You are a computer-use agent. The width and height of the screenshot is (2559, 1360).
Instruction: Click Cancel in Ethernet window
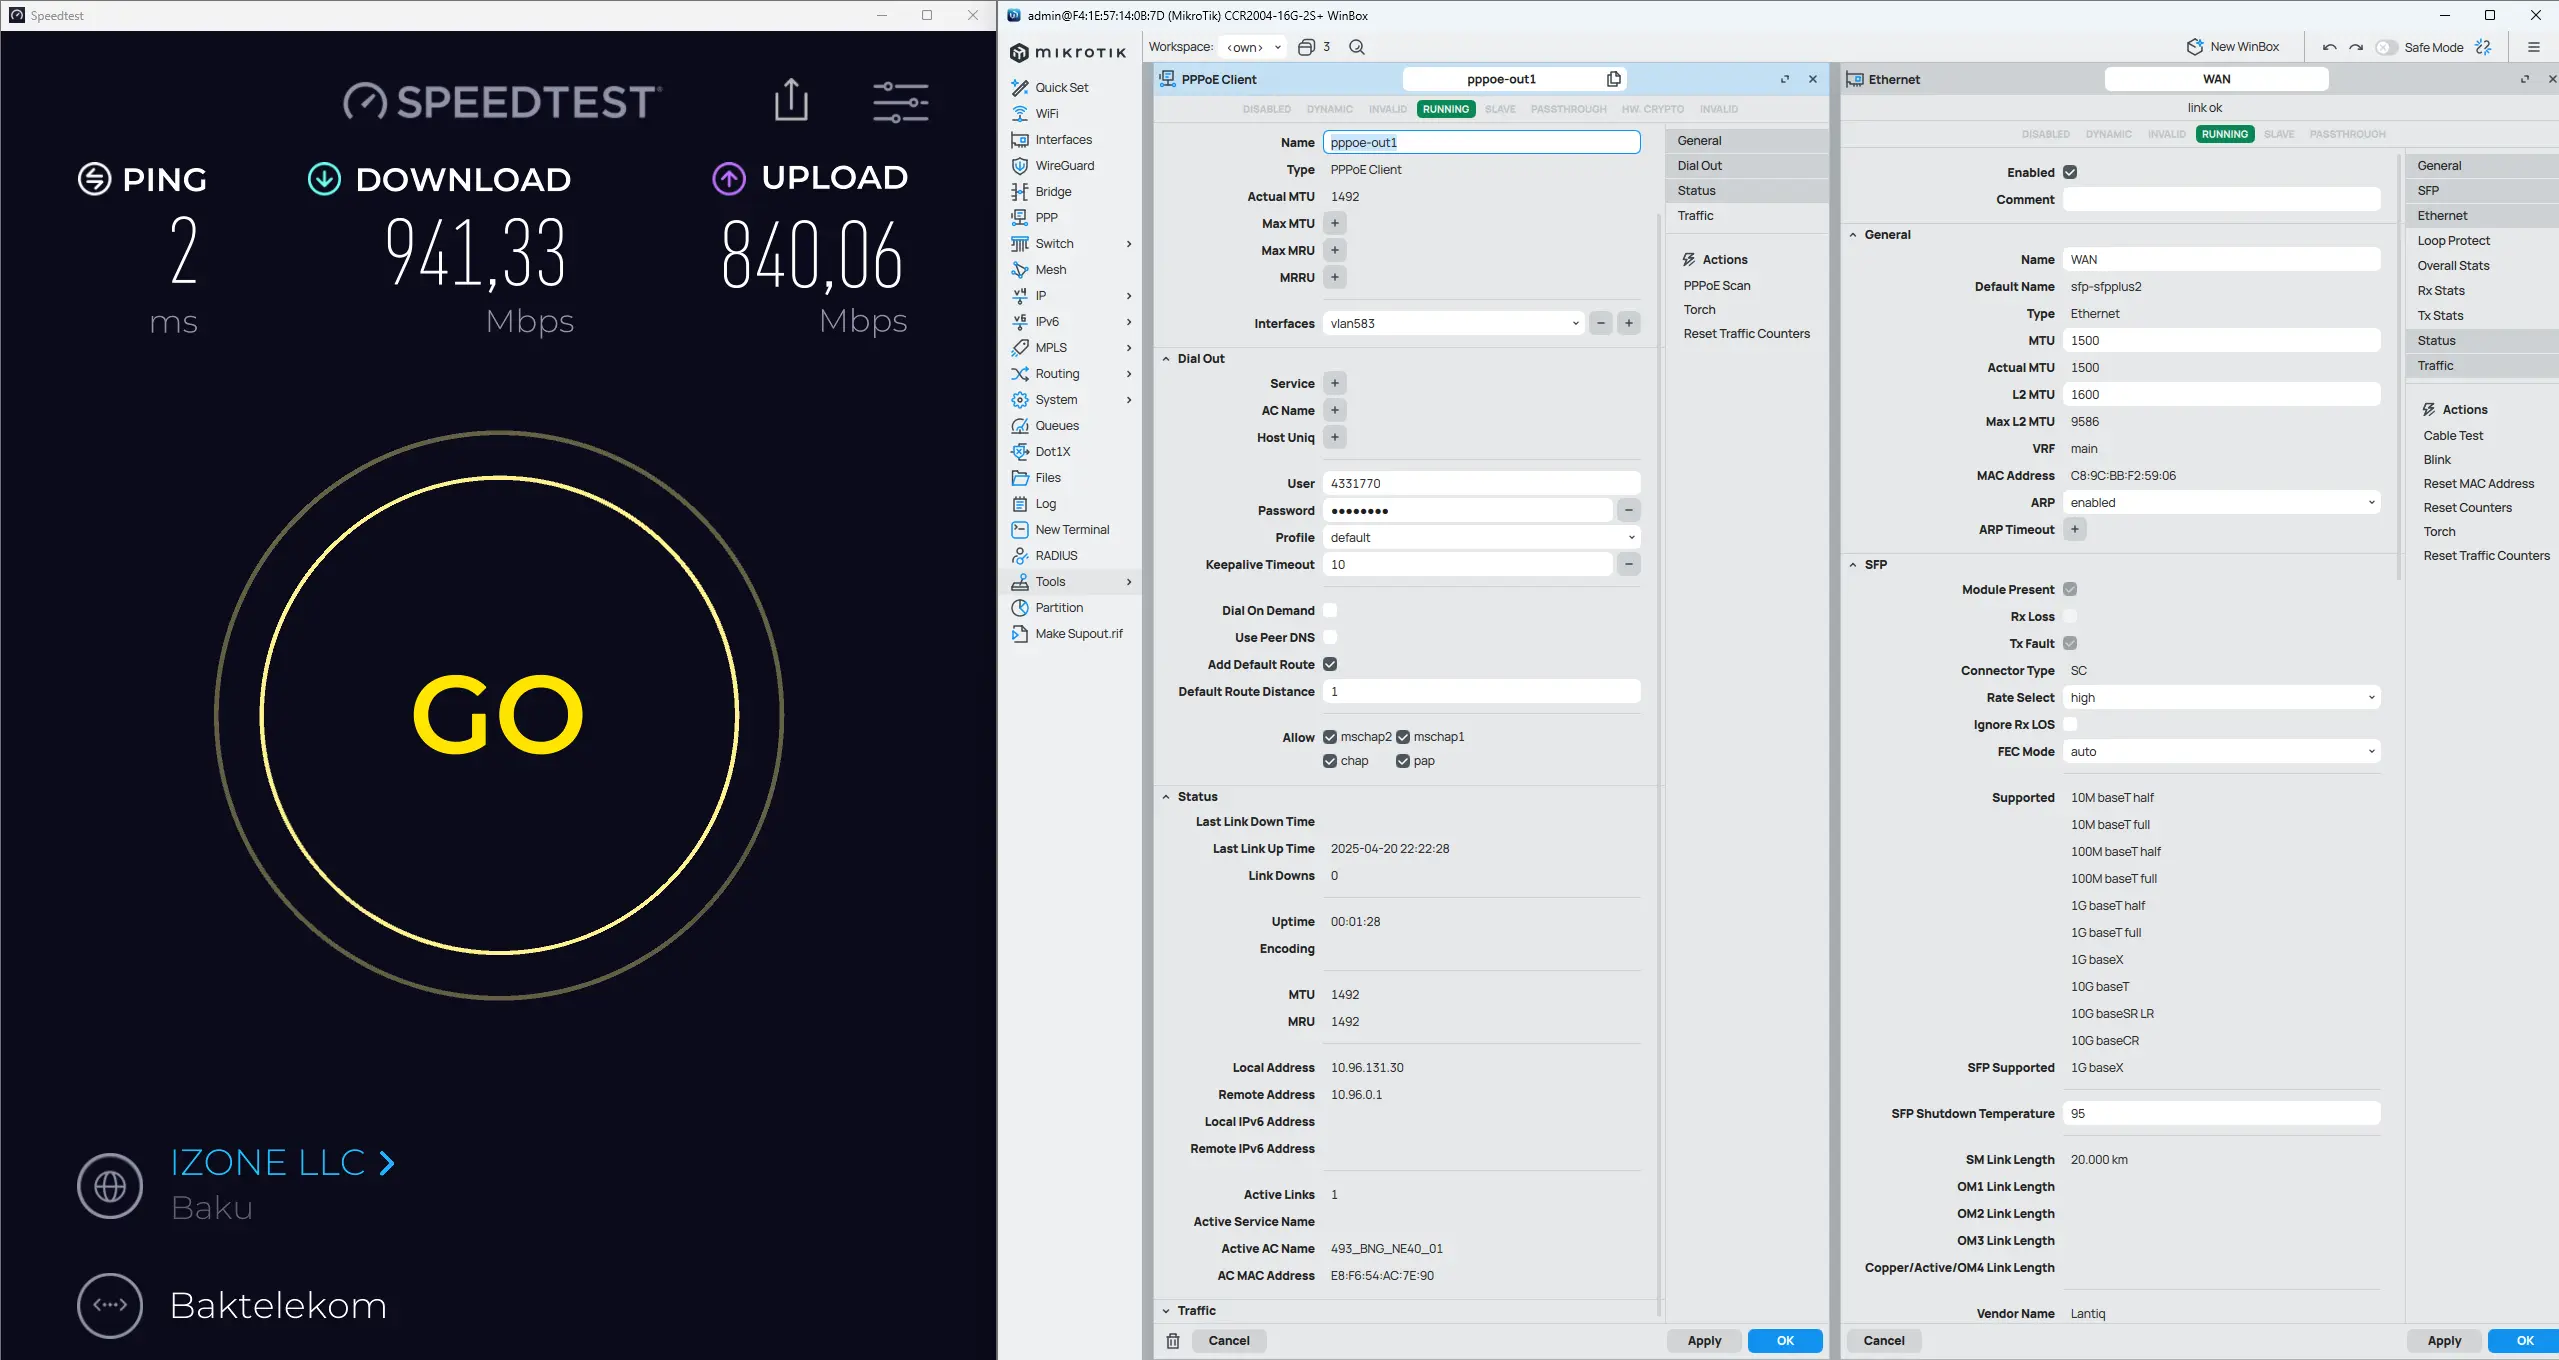pyautogui.click(x=1883, y=1341)
